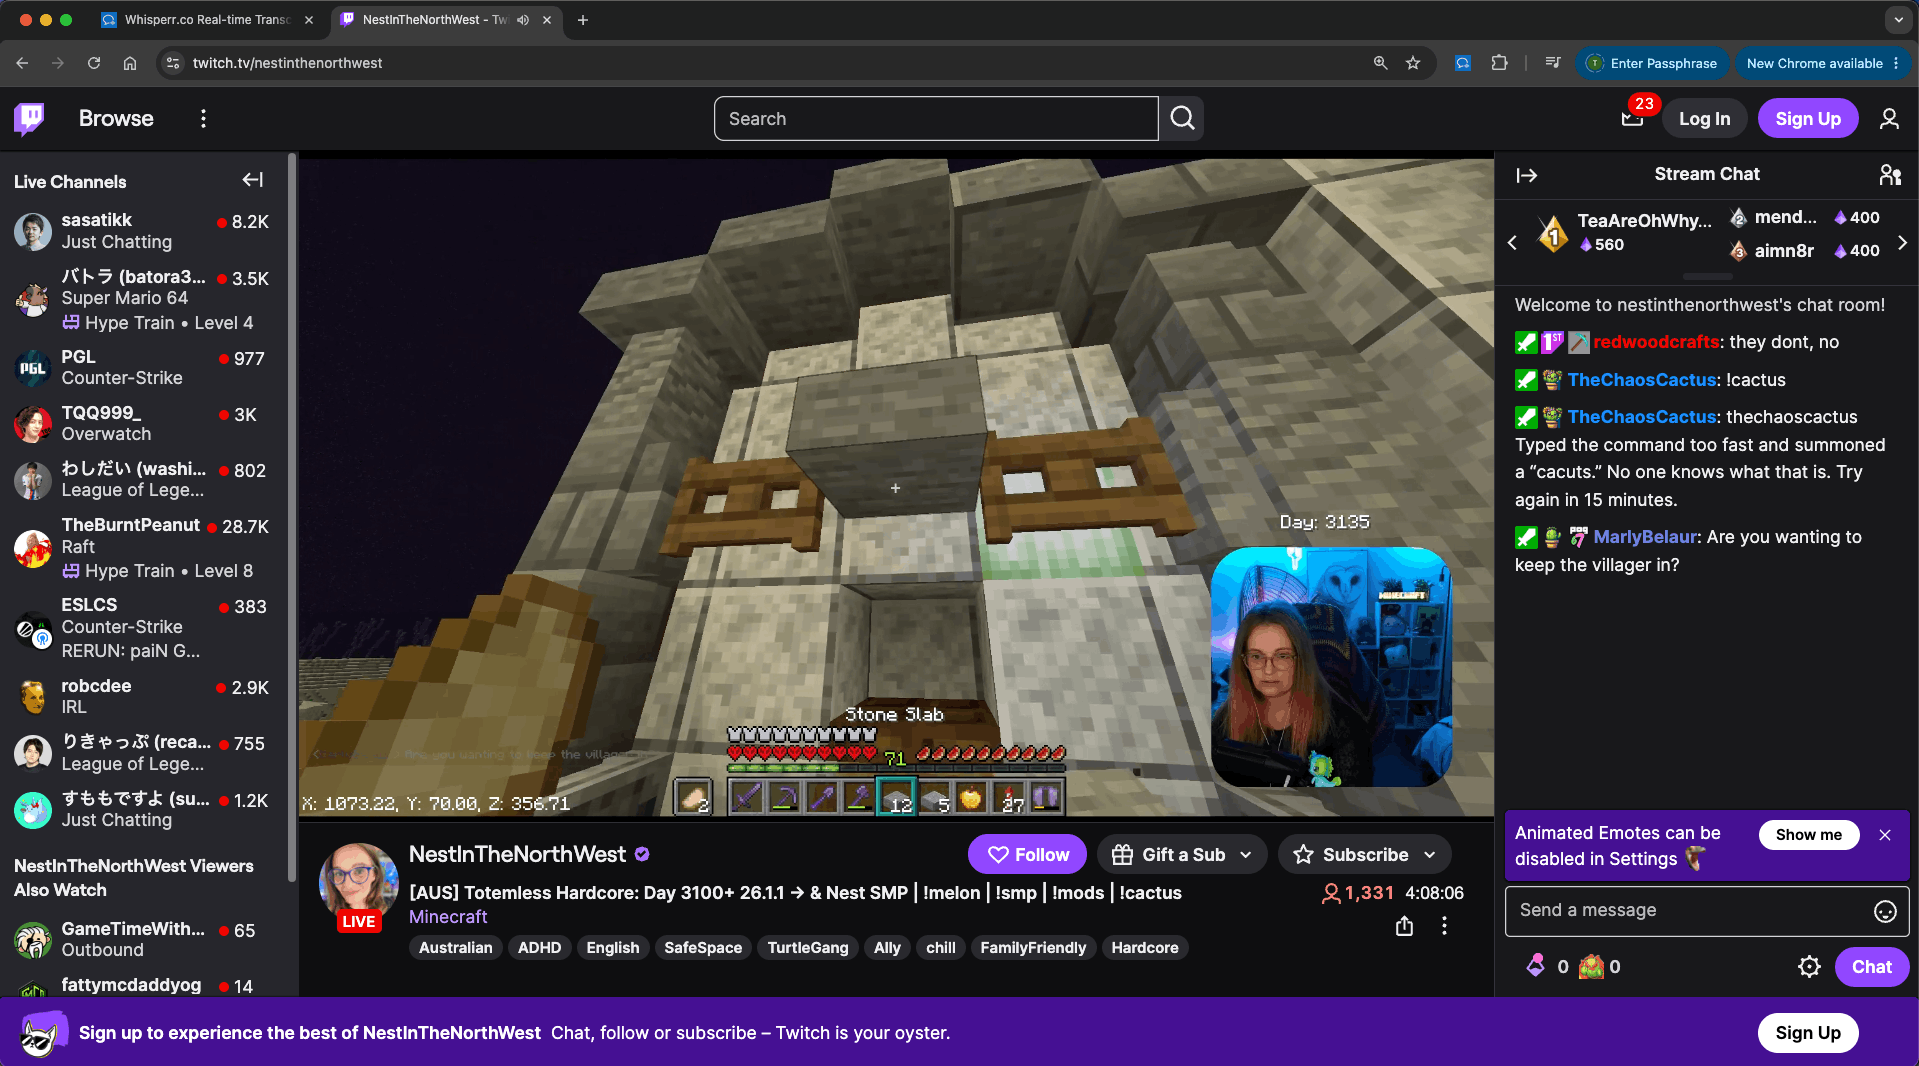Open the chat community users list icon

point(1890,175)
